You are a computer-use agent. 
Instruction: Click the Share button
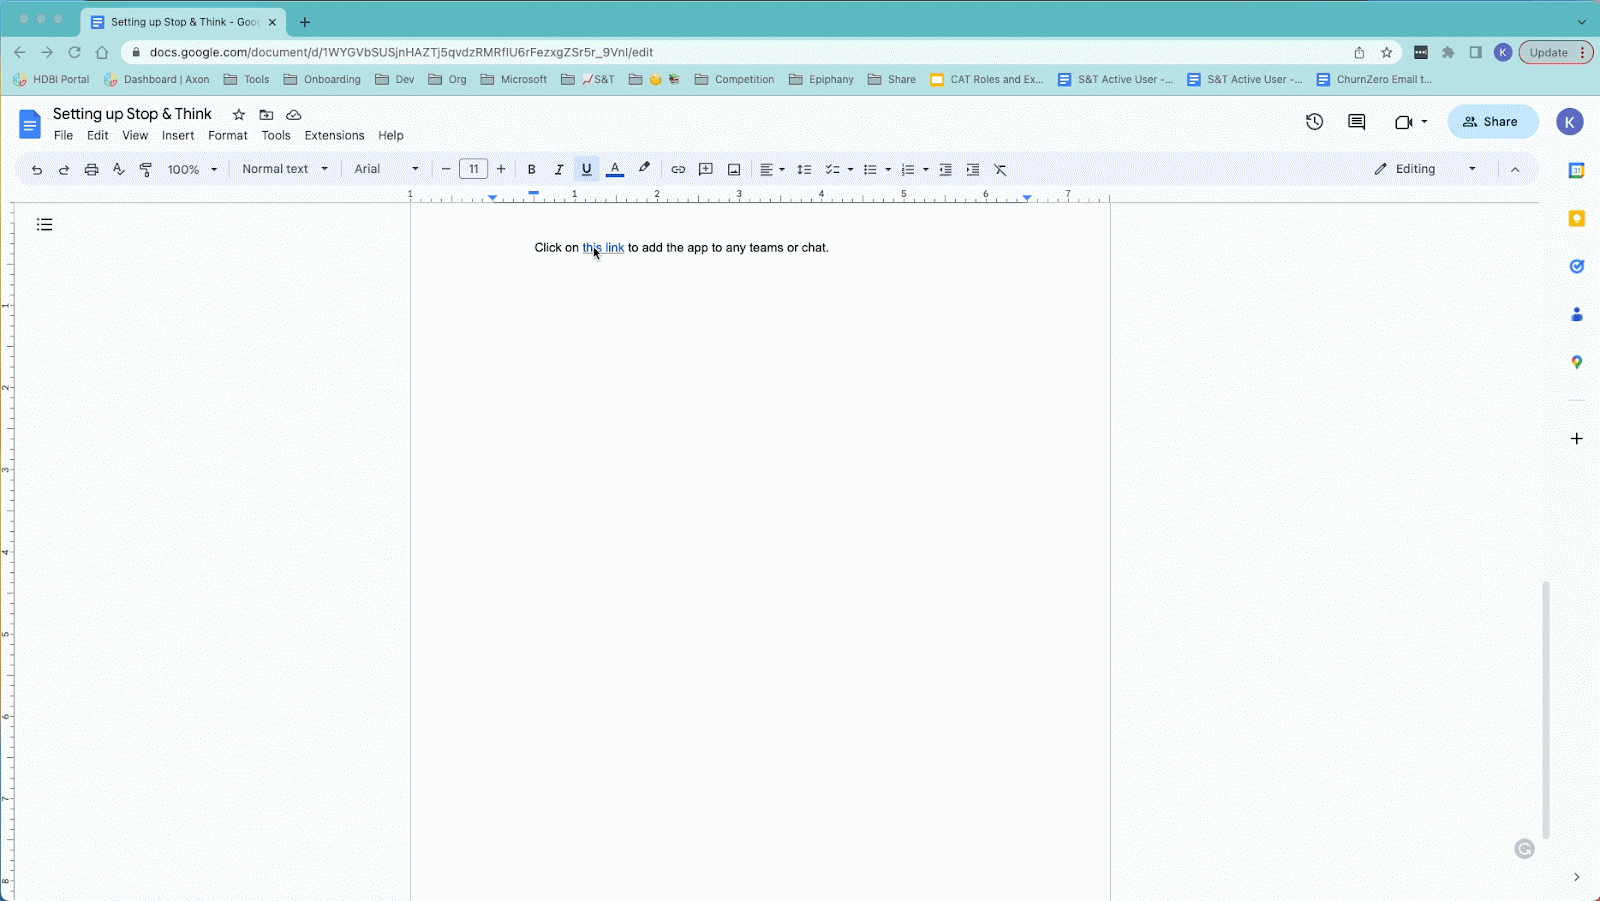pyautogui.click(x=1491, y=122)
